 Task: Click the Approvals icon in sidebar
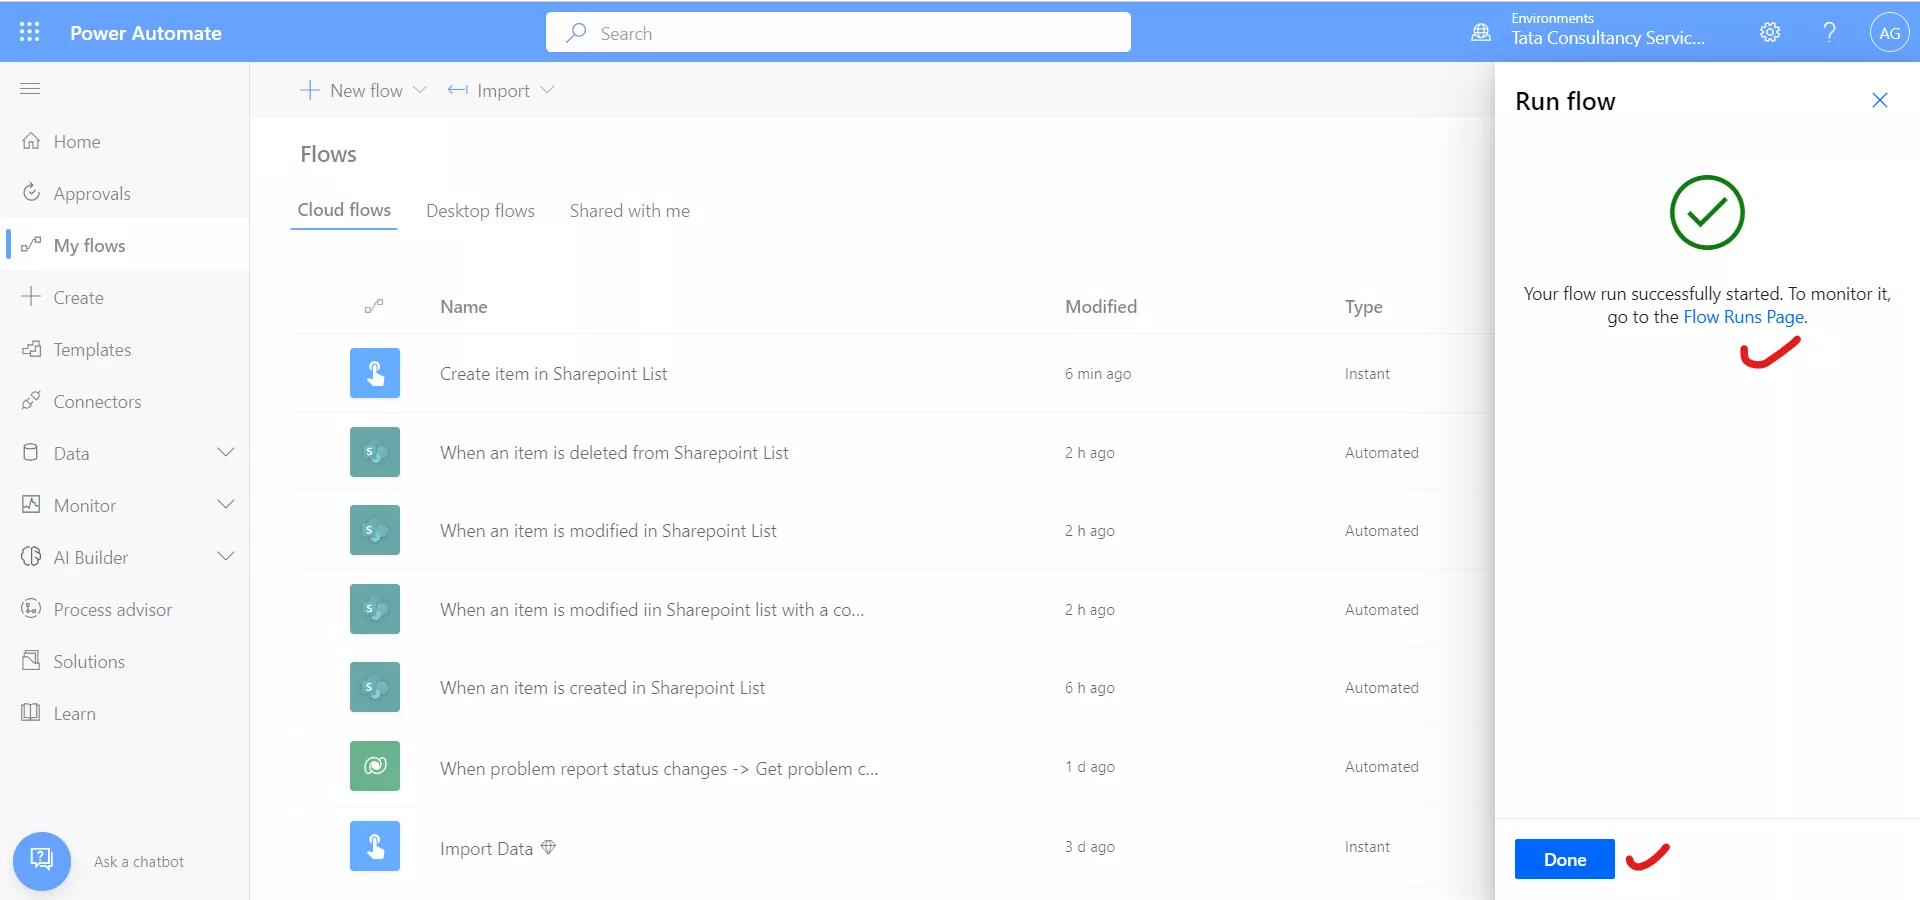(x=31, y=192)
